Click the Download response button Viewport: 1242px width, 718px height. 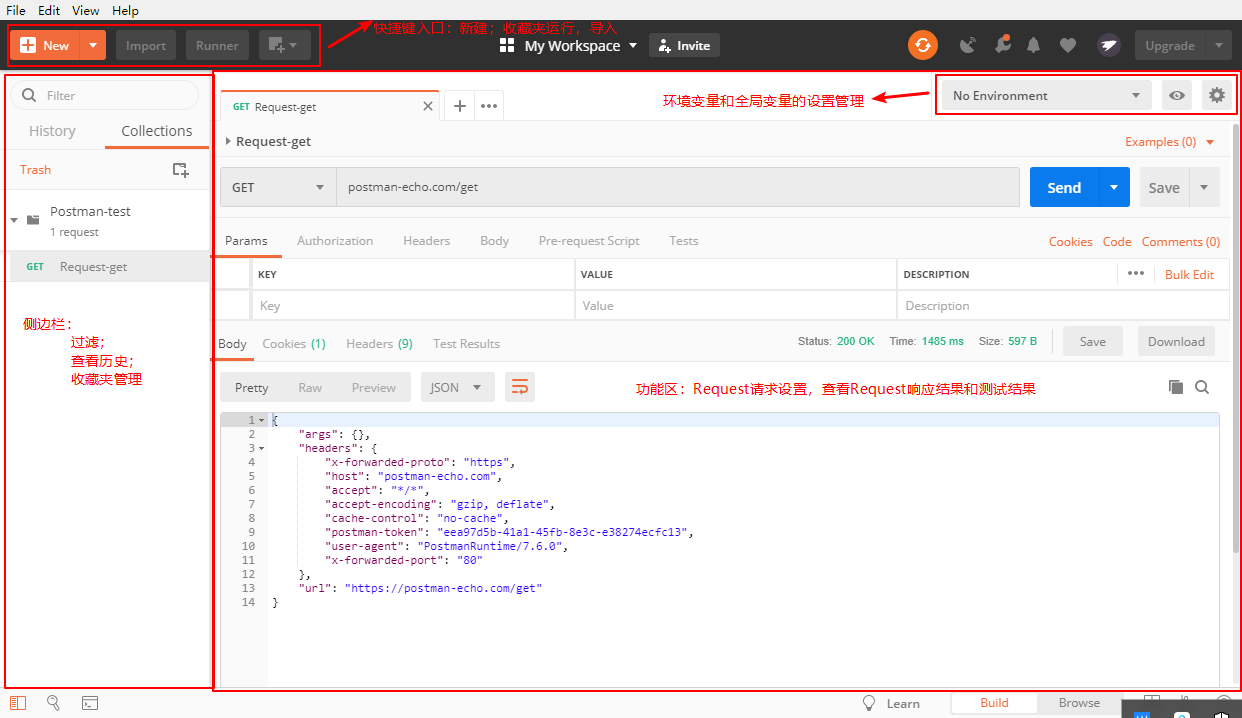pos(1176,341)
